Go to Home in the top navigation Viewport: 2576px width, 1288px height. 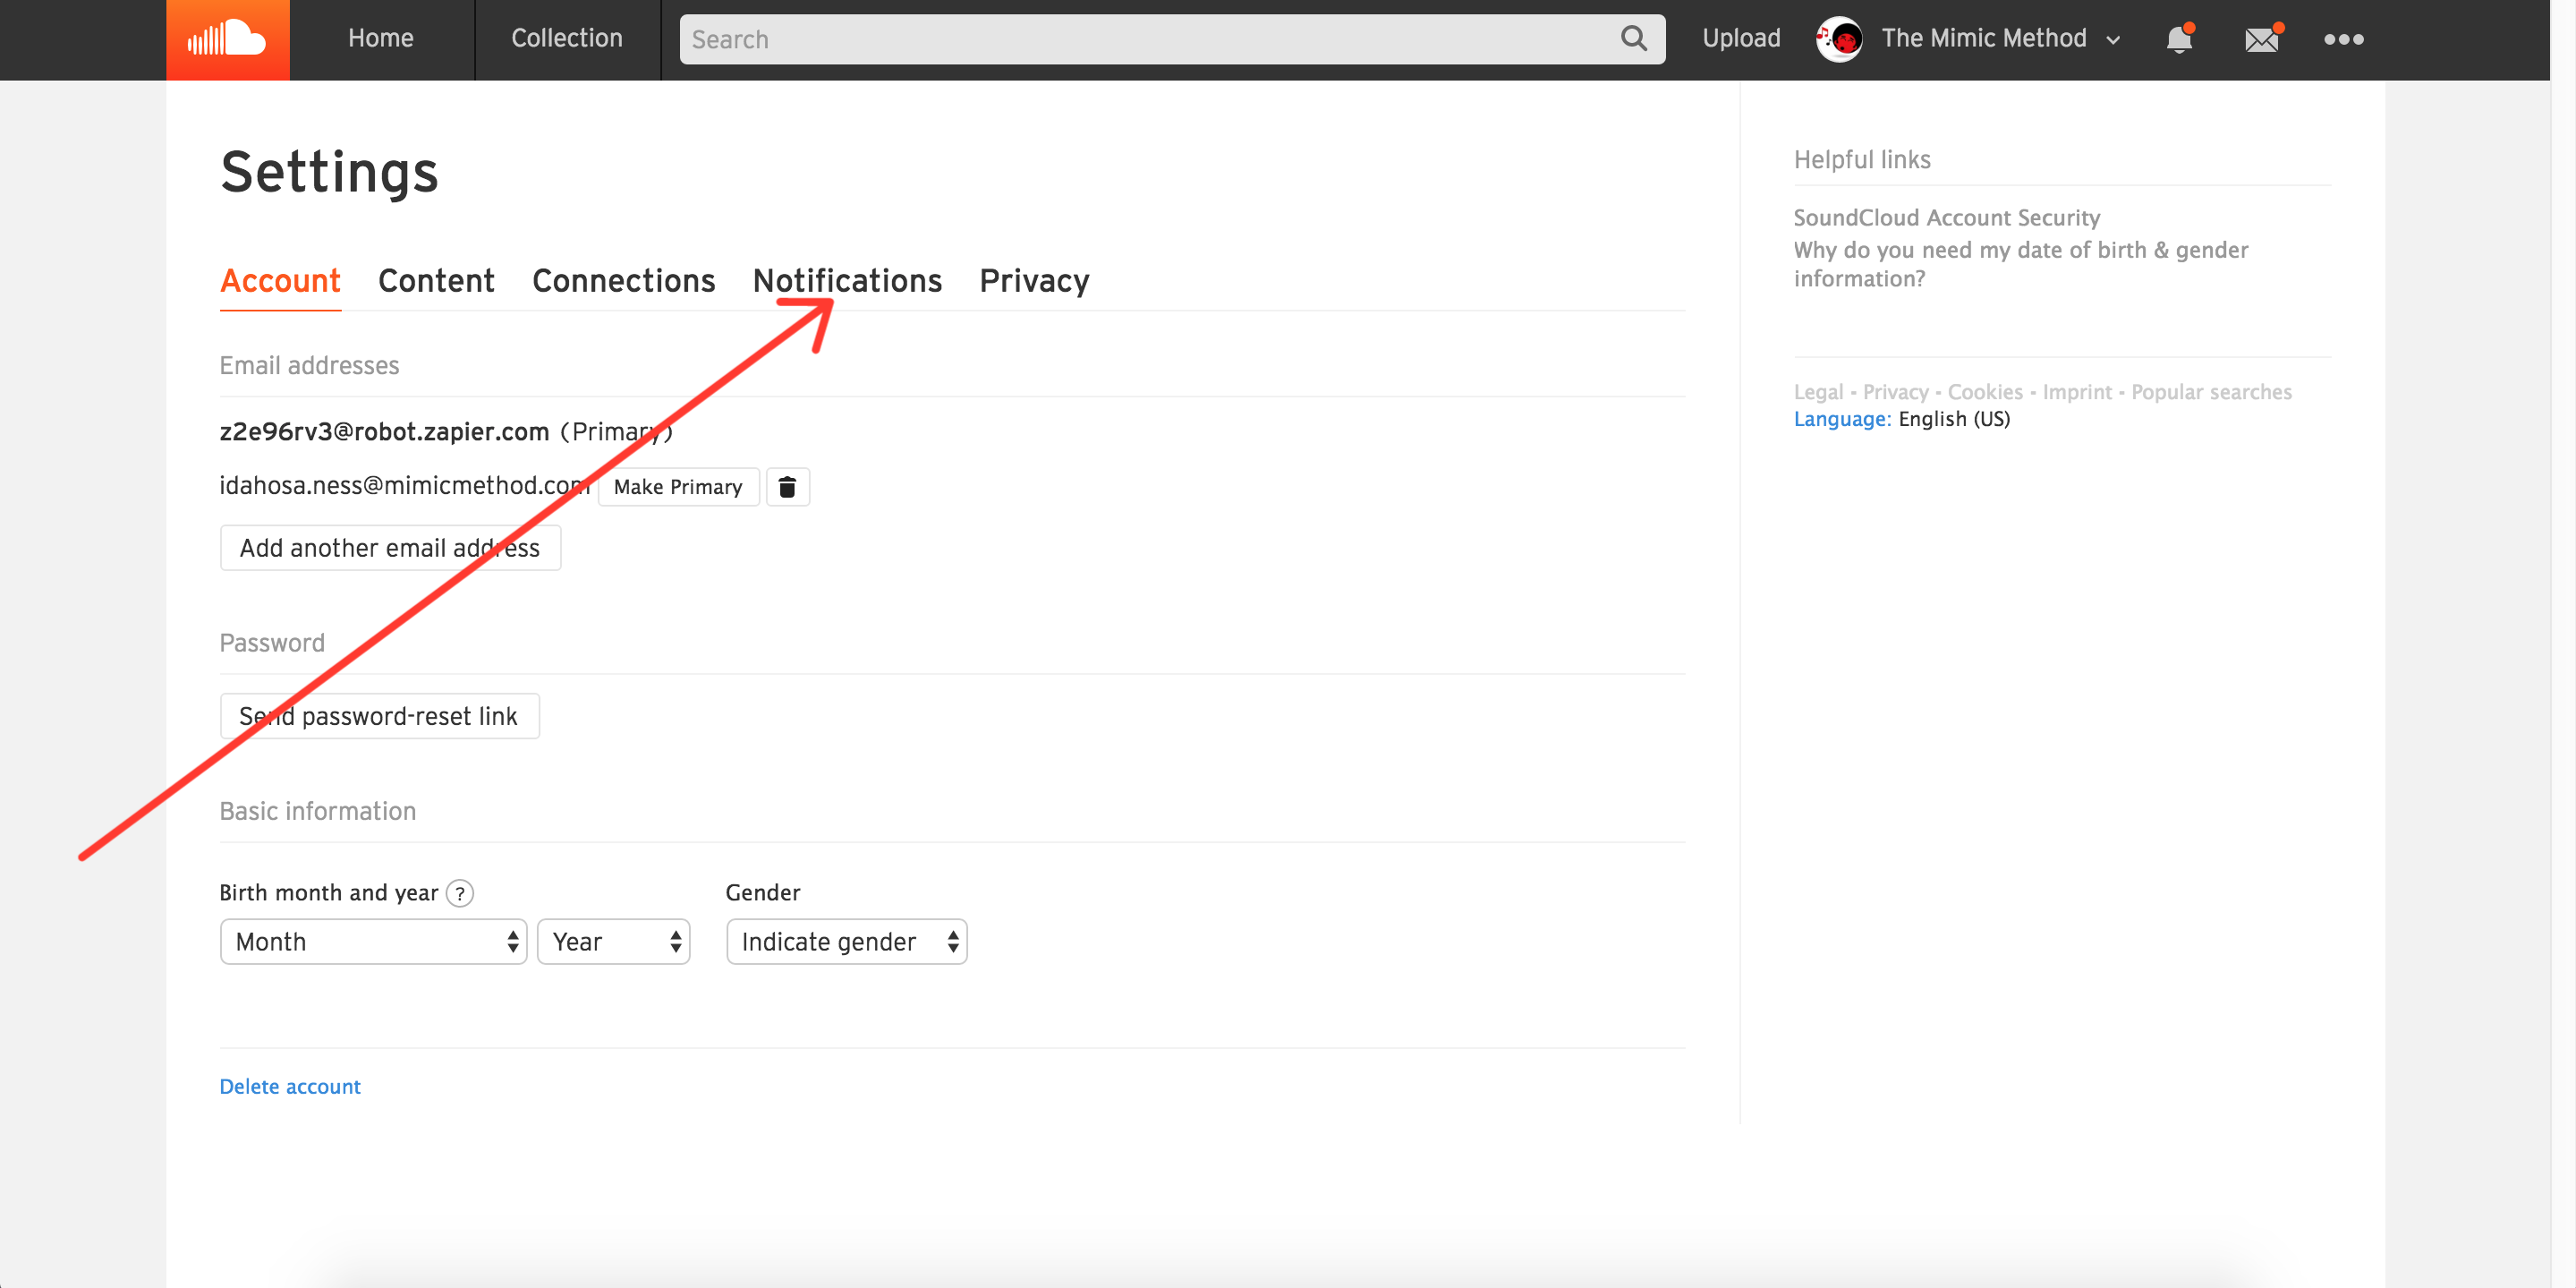click(381, 39)
